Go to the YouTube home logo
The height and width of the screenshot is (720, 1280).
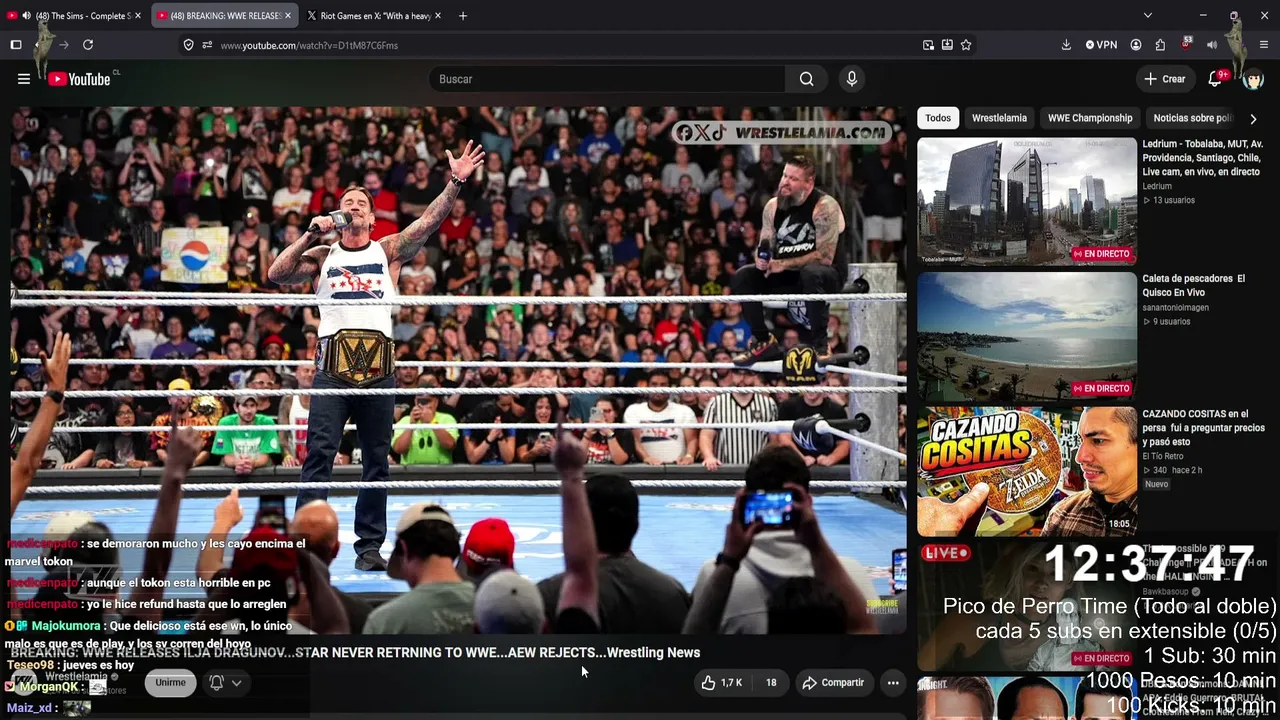click(79, 79)
